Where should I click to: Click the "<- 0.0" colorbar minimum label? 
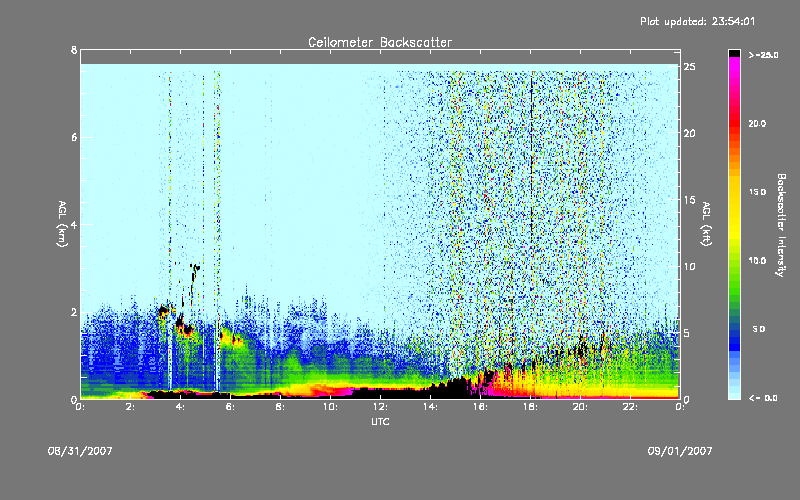[763, 398]
